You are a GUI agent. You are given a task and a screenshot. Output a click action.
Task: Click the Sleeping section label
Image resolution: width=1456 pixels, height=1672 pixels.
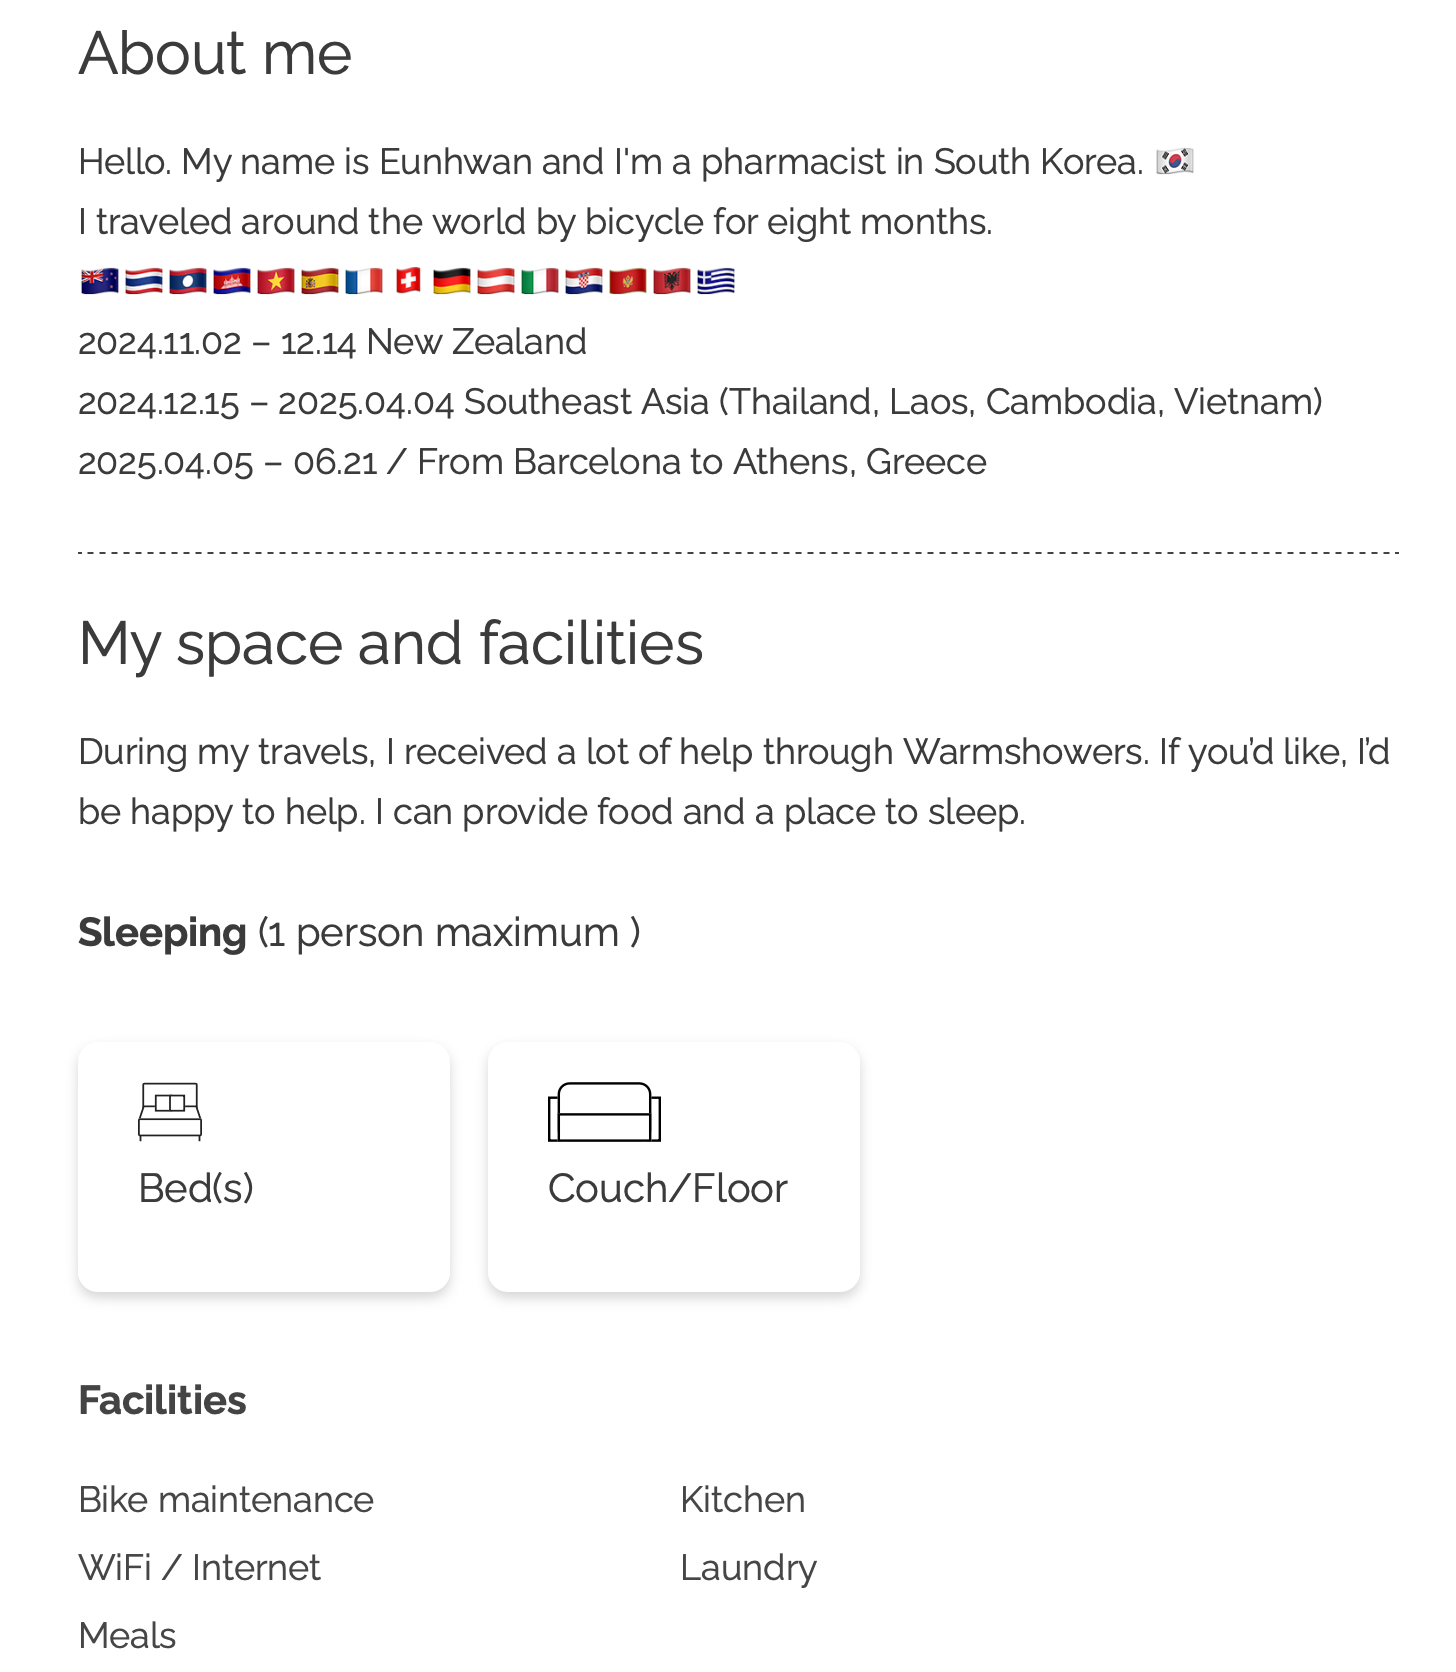[162, 933]
